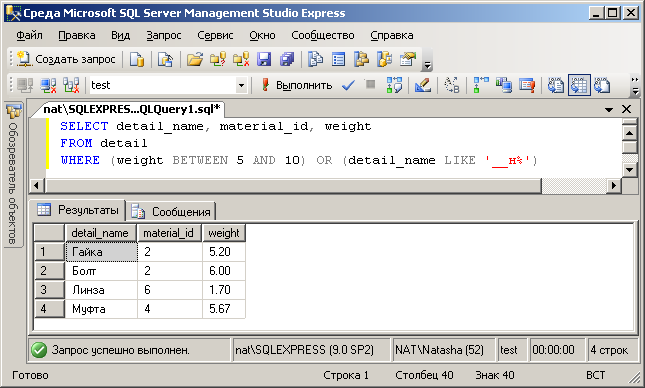Open the Справка menu
The width and height of the screenshot is (645, 388).
[392, 35]
